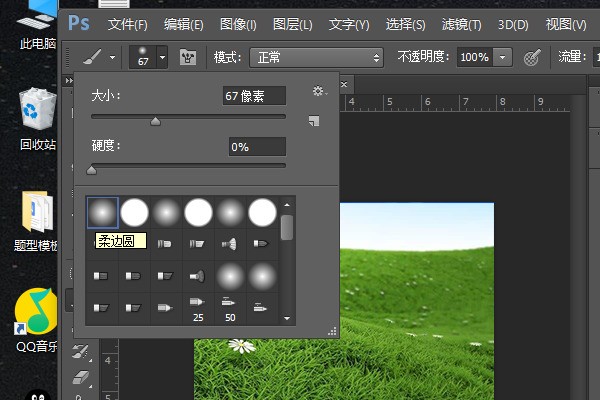Edit the 硬度 field showing 0%

click(x=257, y=147)
